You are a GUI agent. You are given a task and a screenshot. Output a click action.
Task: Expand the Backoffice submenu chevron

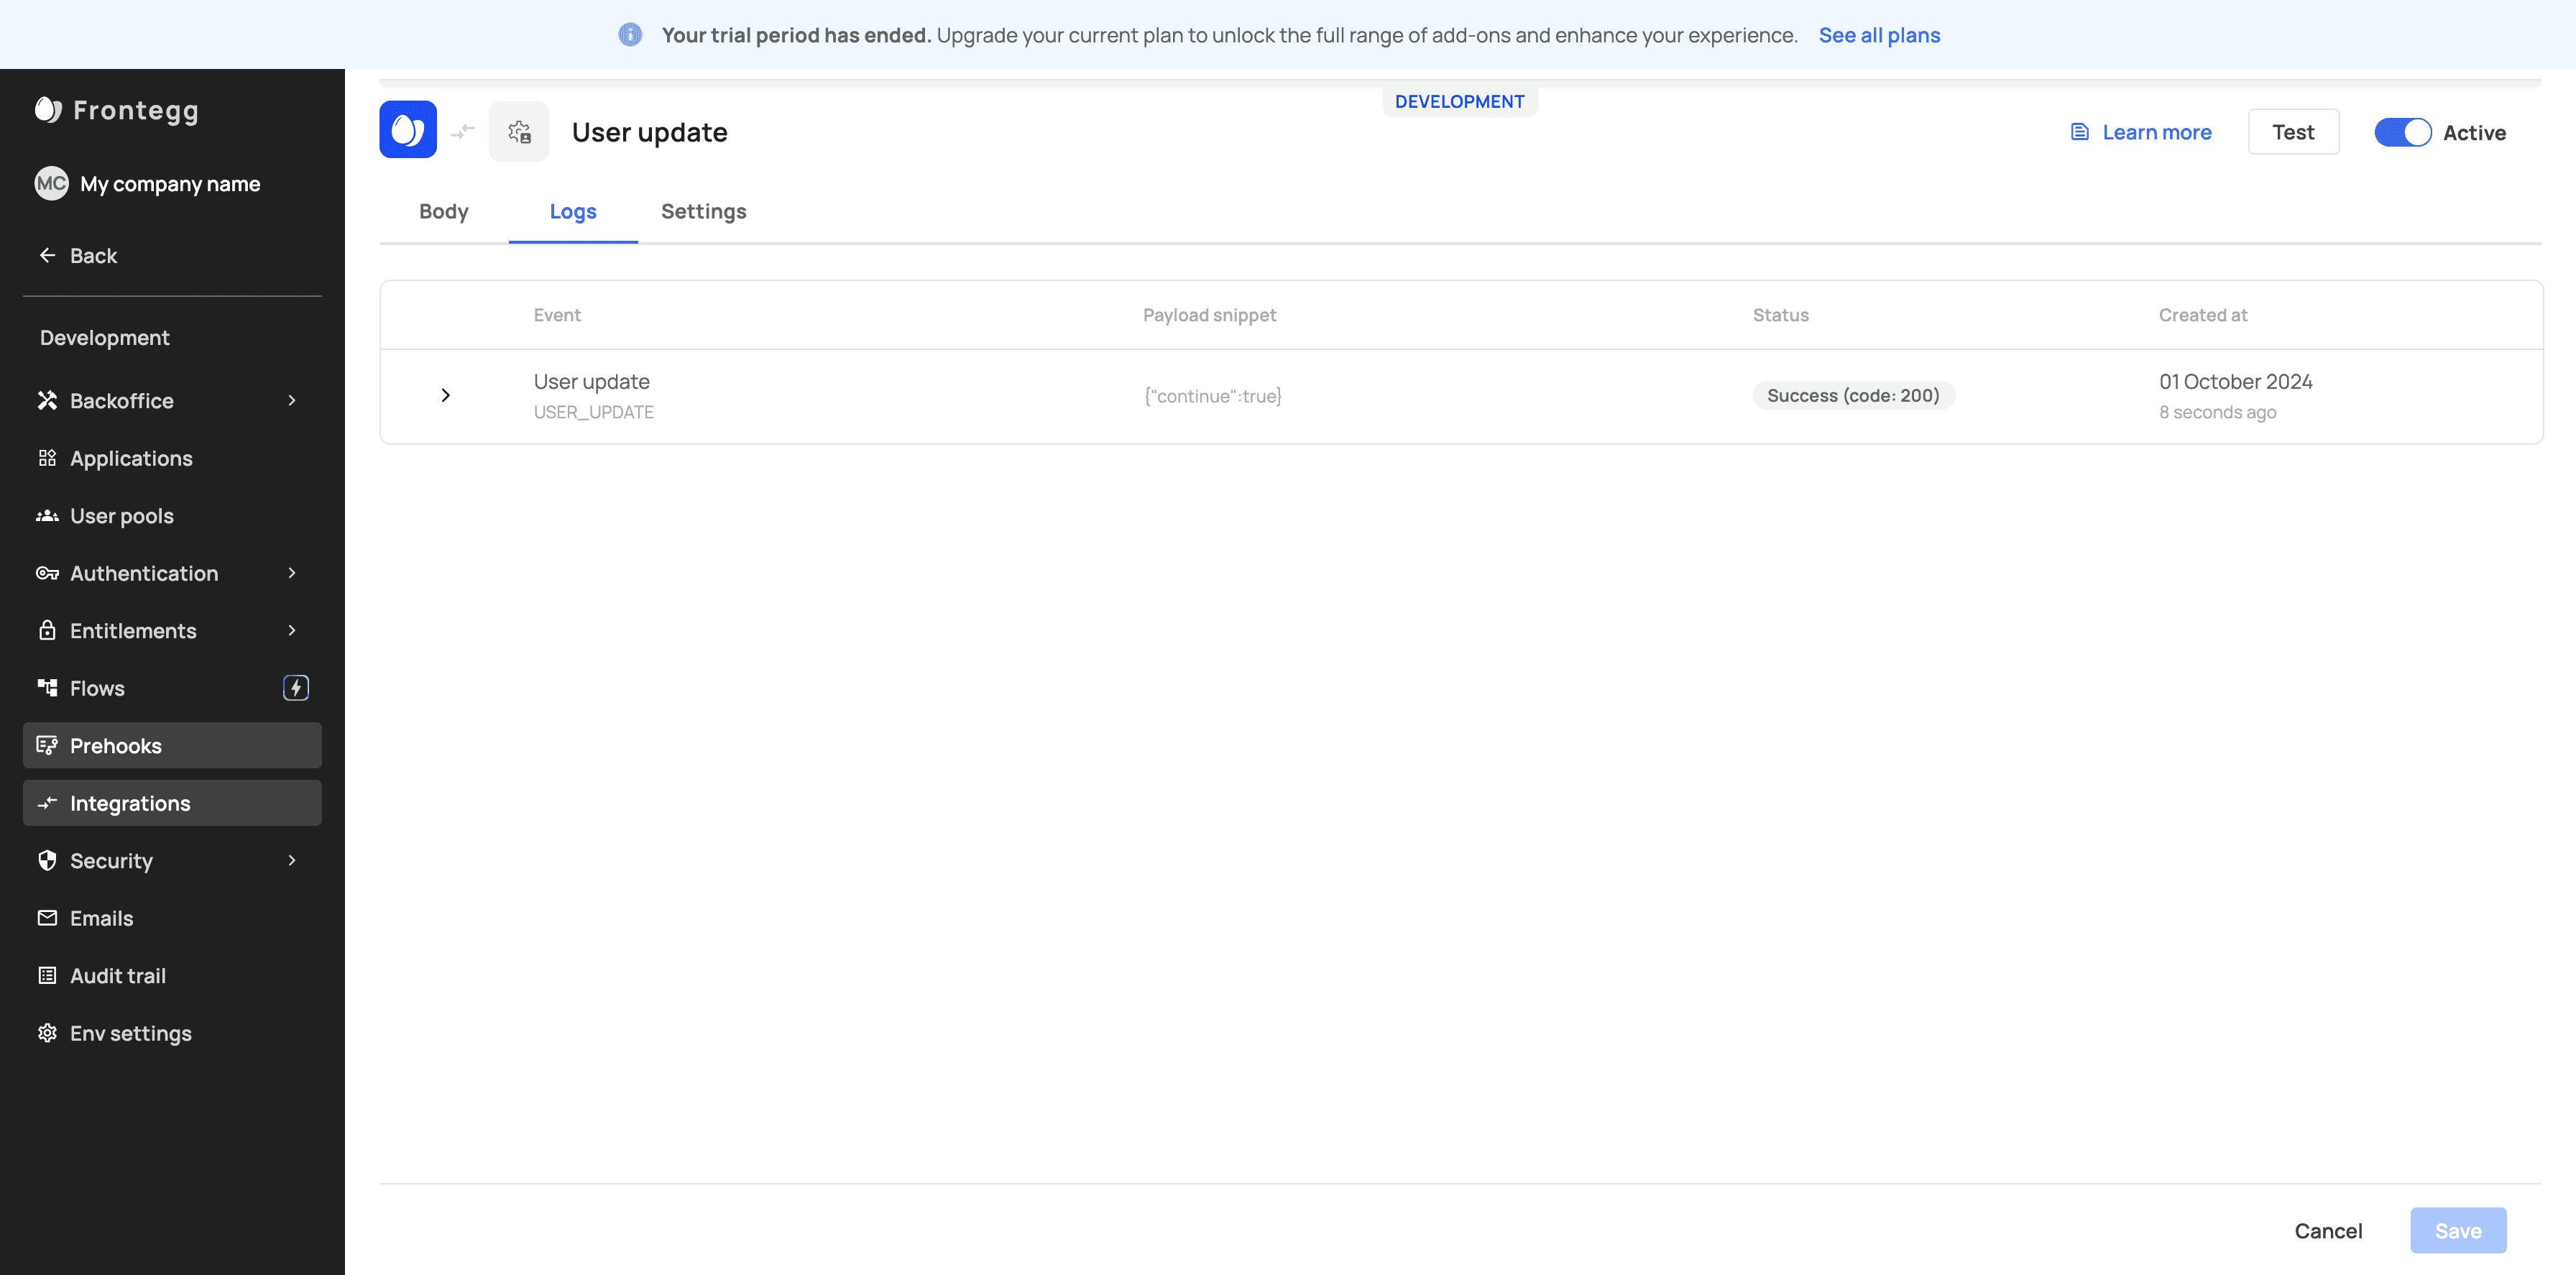[x=292, y=401]
